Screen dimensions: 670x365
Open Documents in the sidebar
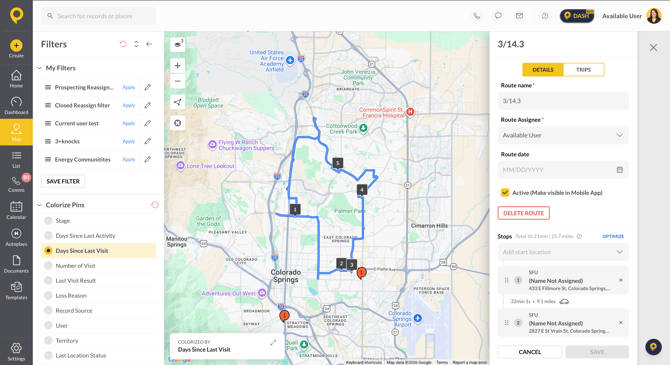[x=16, y=264]
